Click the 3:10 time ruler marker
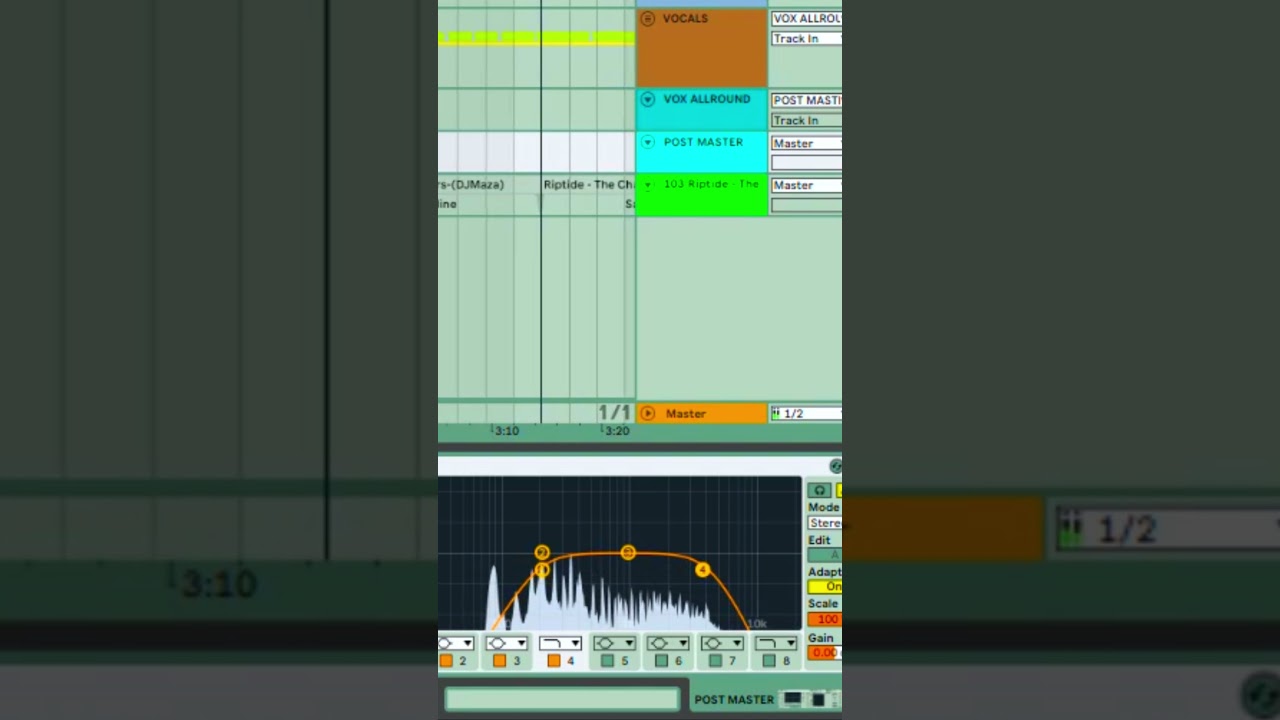 click(506, 431)
